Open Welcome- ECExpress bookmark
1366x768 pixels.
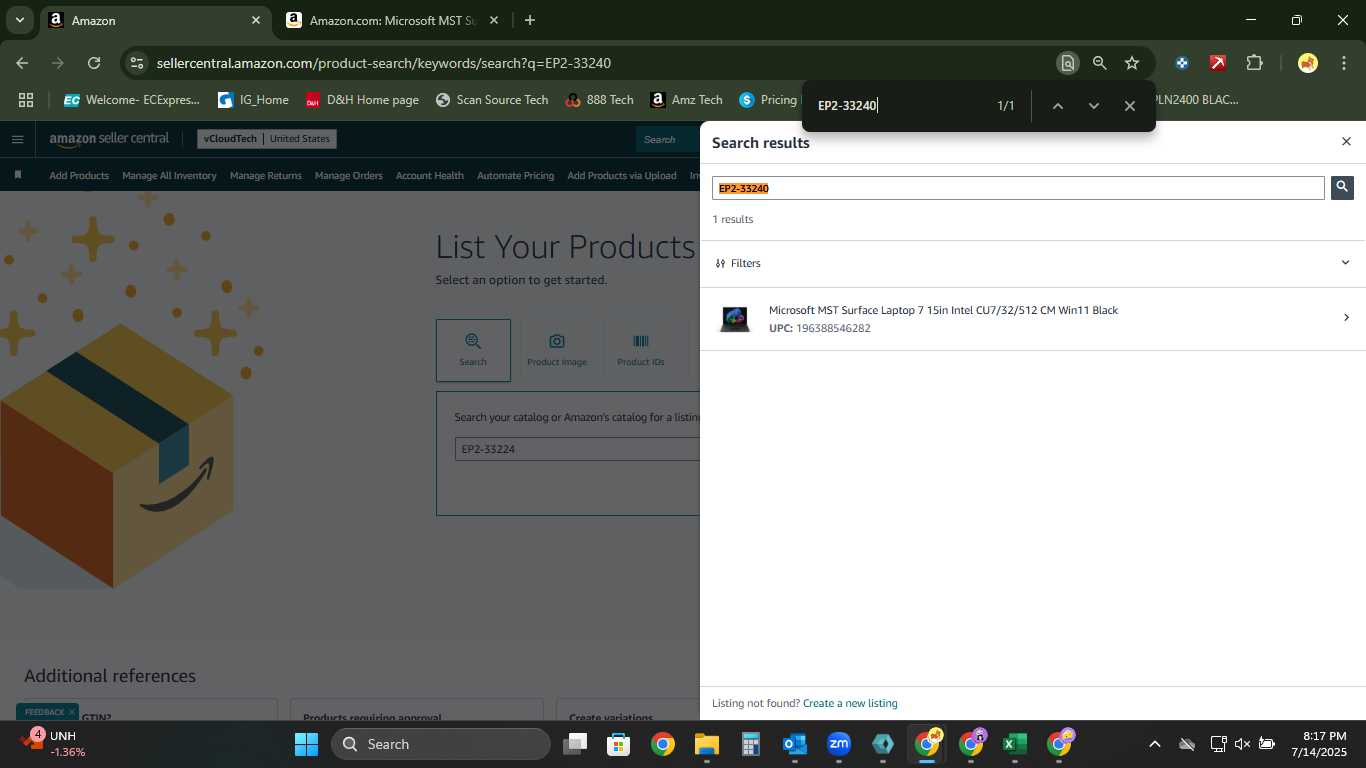pos(131,100)
